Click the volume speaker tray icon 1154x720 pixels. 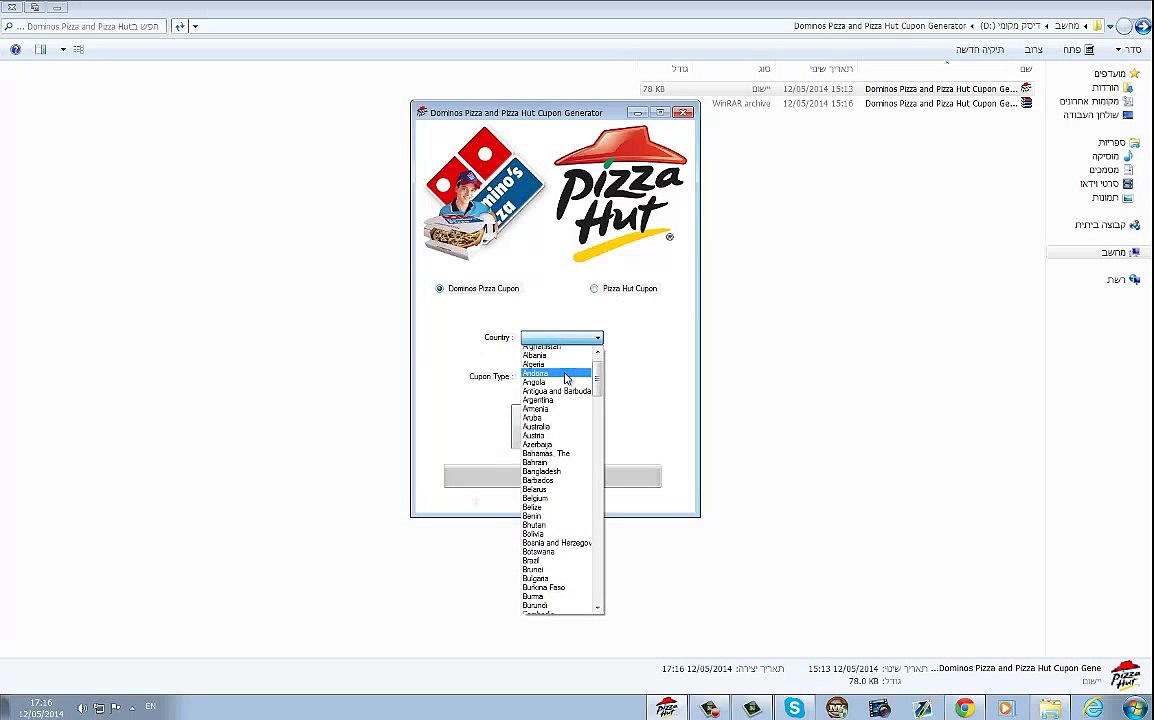tap(82, 708)
